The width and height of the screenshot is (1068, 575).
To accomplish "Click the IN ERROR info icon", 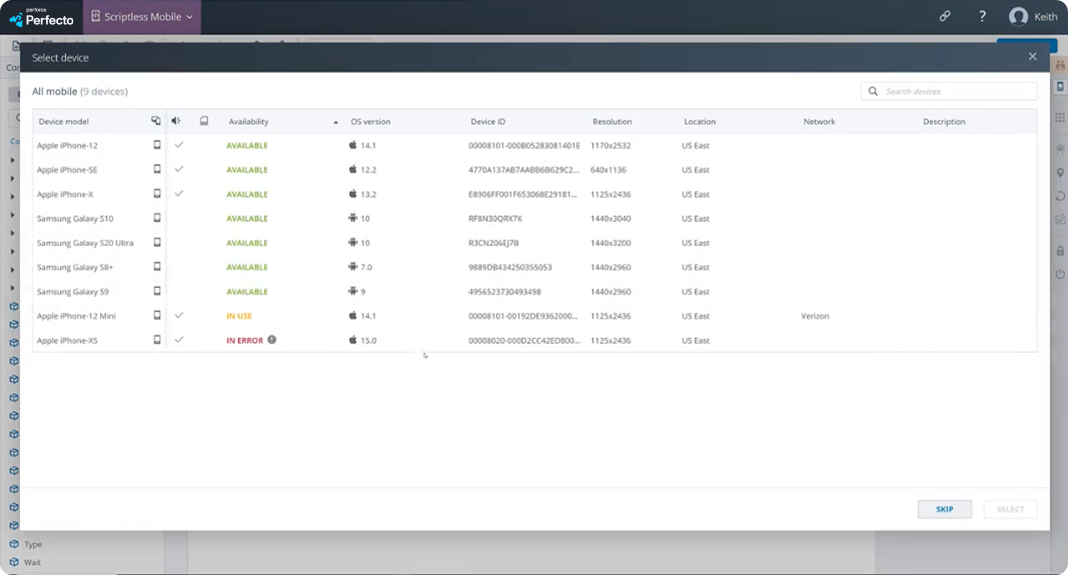I will point(272,339).
